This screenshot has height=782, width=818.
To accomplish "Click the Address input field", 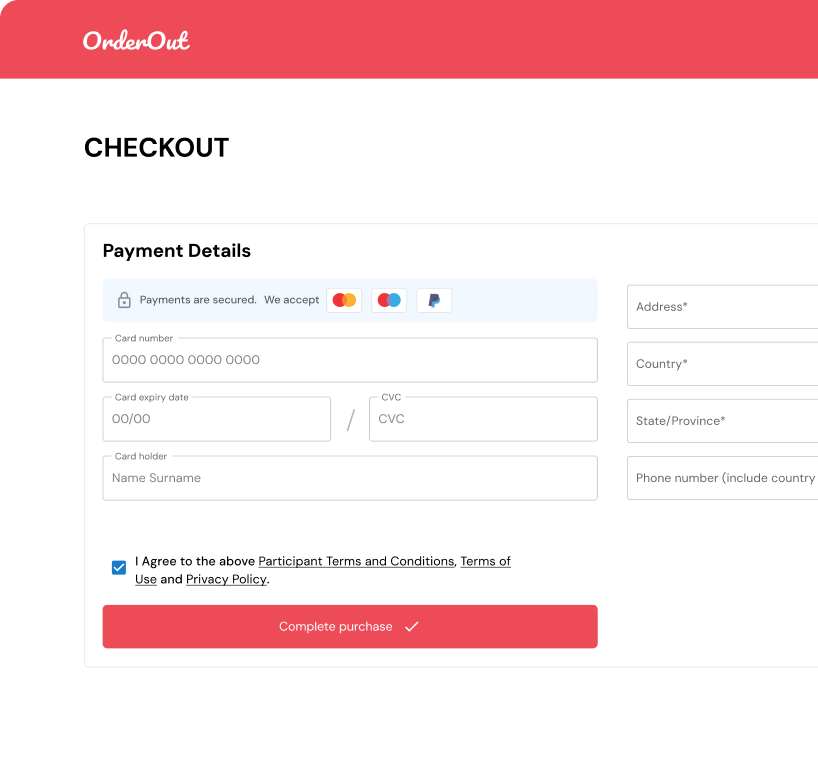I will (x=722, y=307).
